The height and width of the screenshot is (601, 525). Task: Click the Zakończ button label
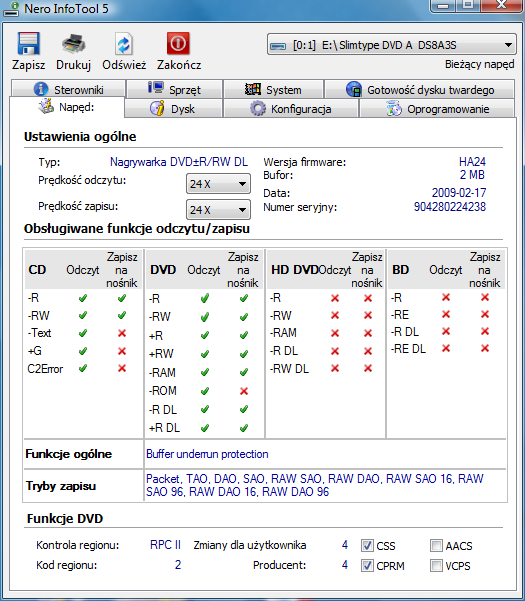click(179, 65)
